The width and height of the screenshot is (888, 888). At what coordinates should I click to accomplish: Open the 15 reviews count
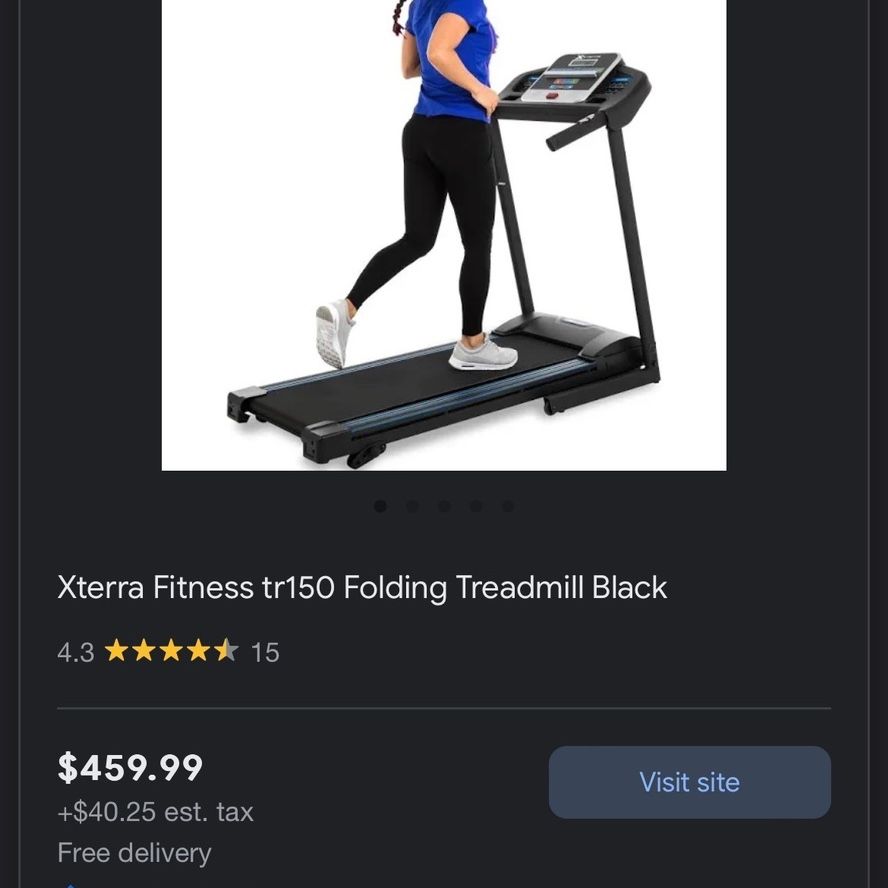click(x=265, y=652)
